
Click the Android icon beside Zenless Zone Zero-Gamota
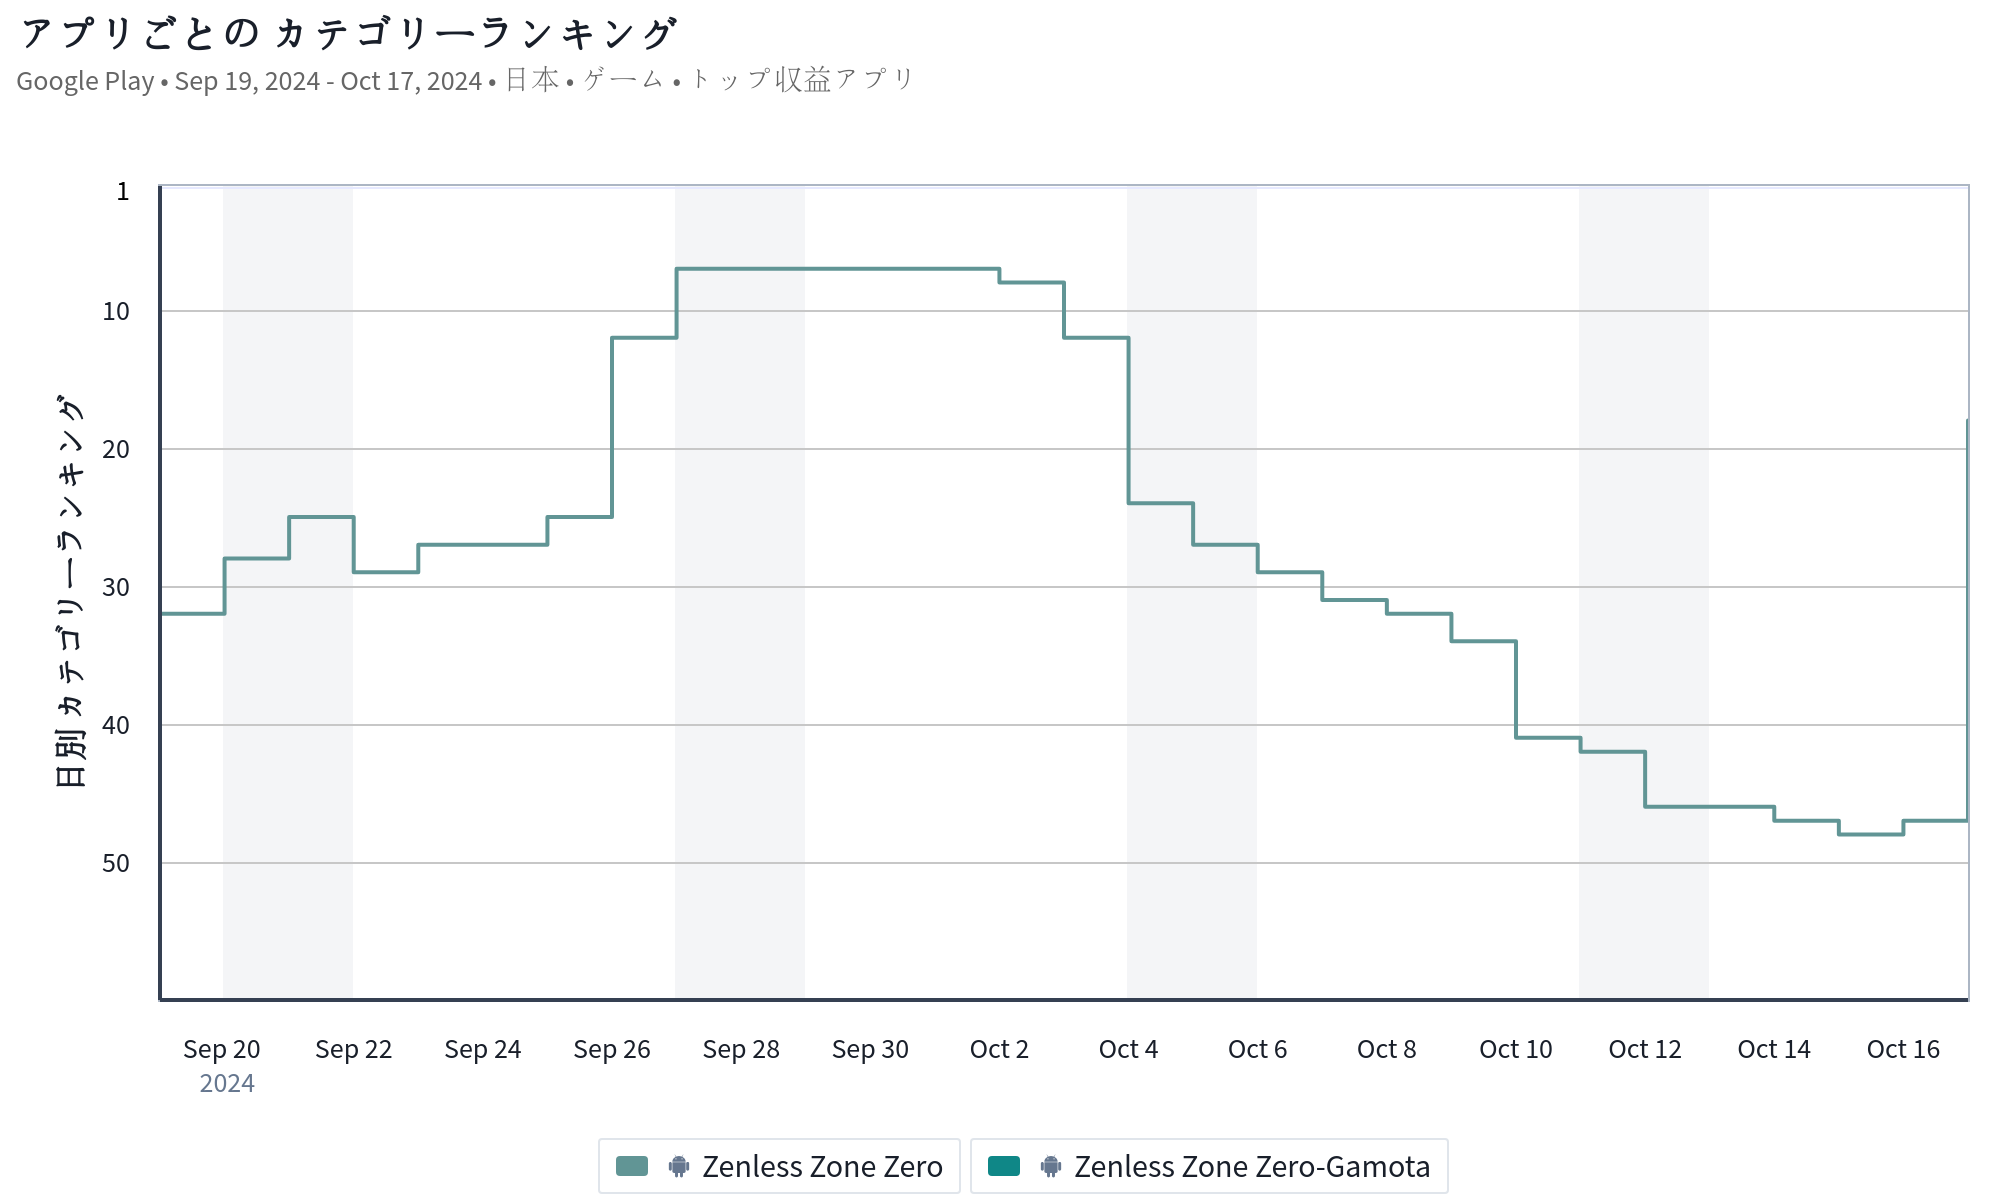click(1051, 1166)
